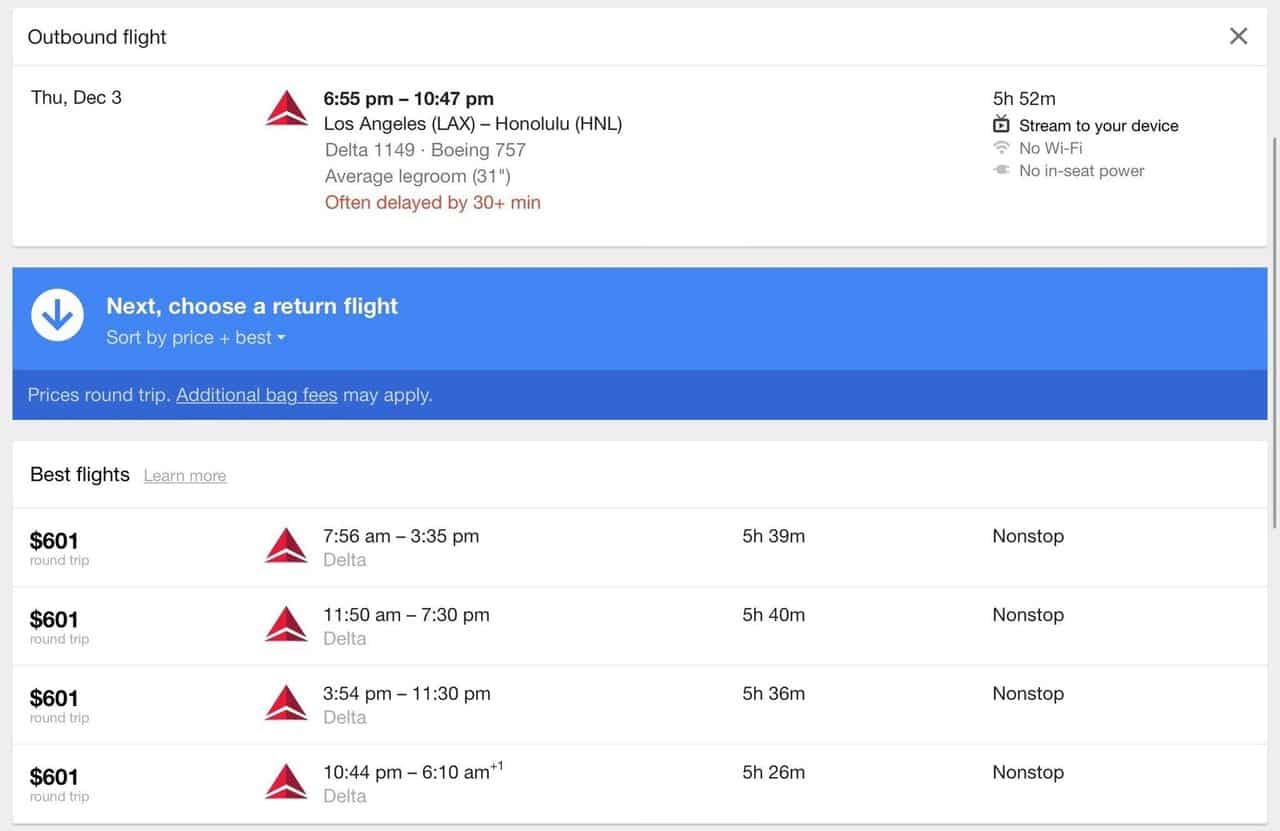Click Delta logo for 7:56 am flight
This screenshot has width=1280, height=831.
[x=286, y=546]
